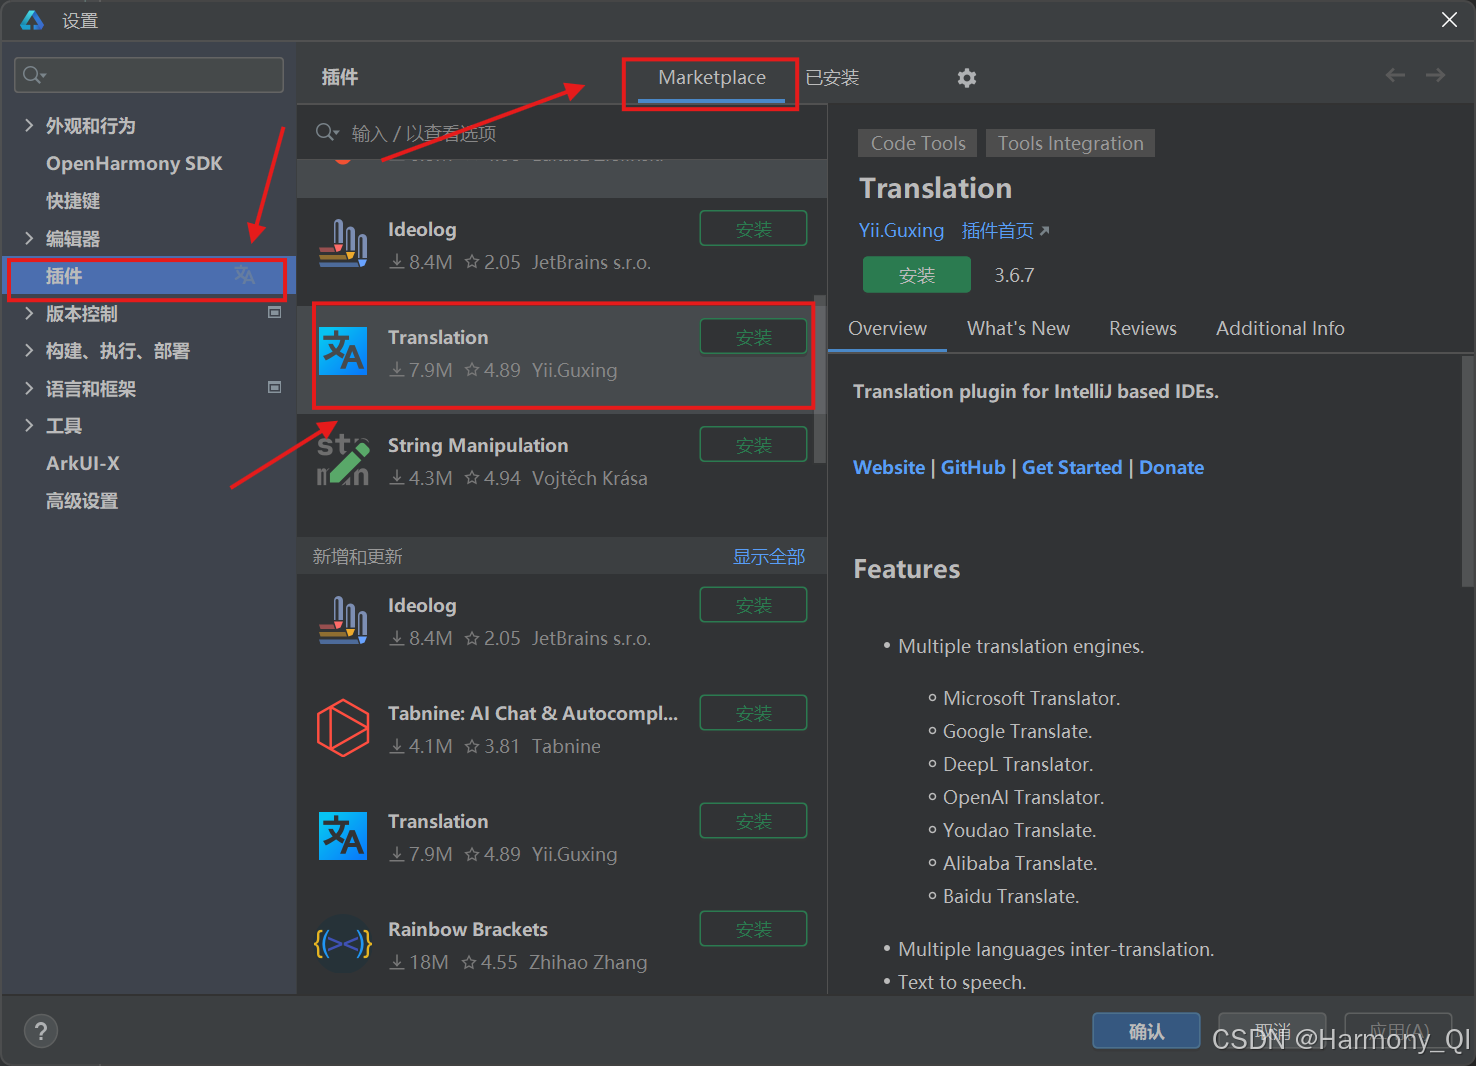The height and width of the screenshot is (1066, 1476).
Task: Open the Donate link
Action: pyautogui.click(x=1171, y=467)
